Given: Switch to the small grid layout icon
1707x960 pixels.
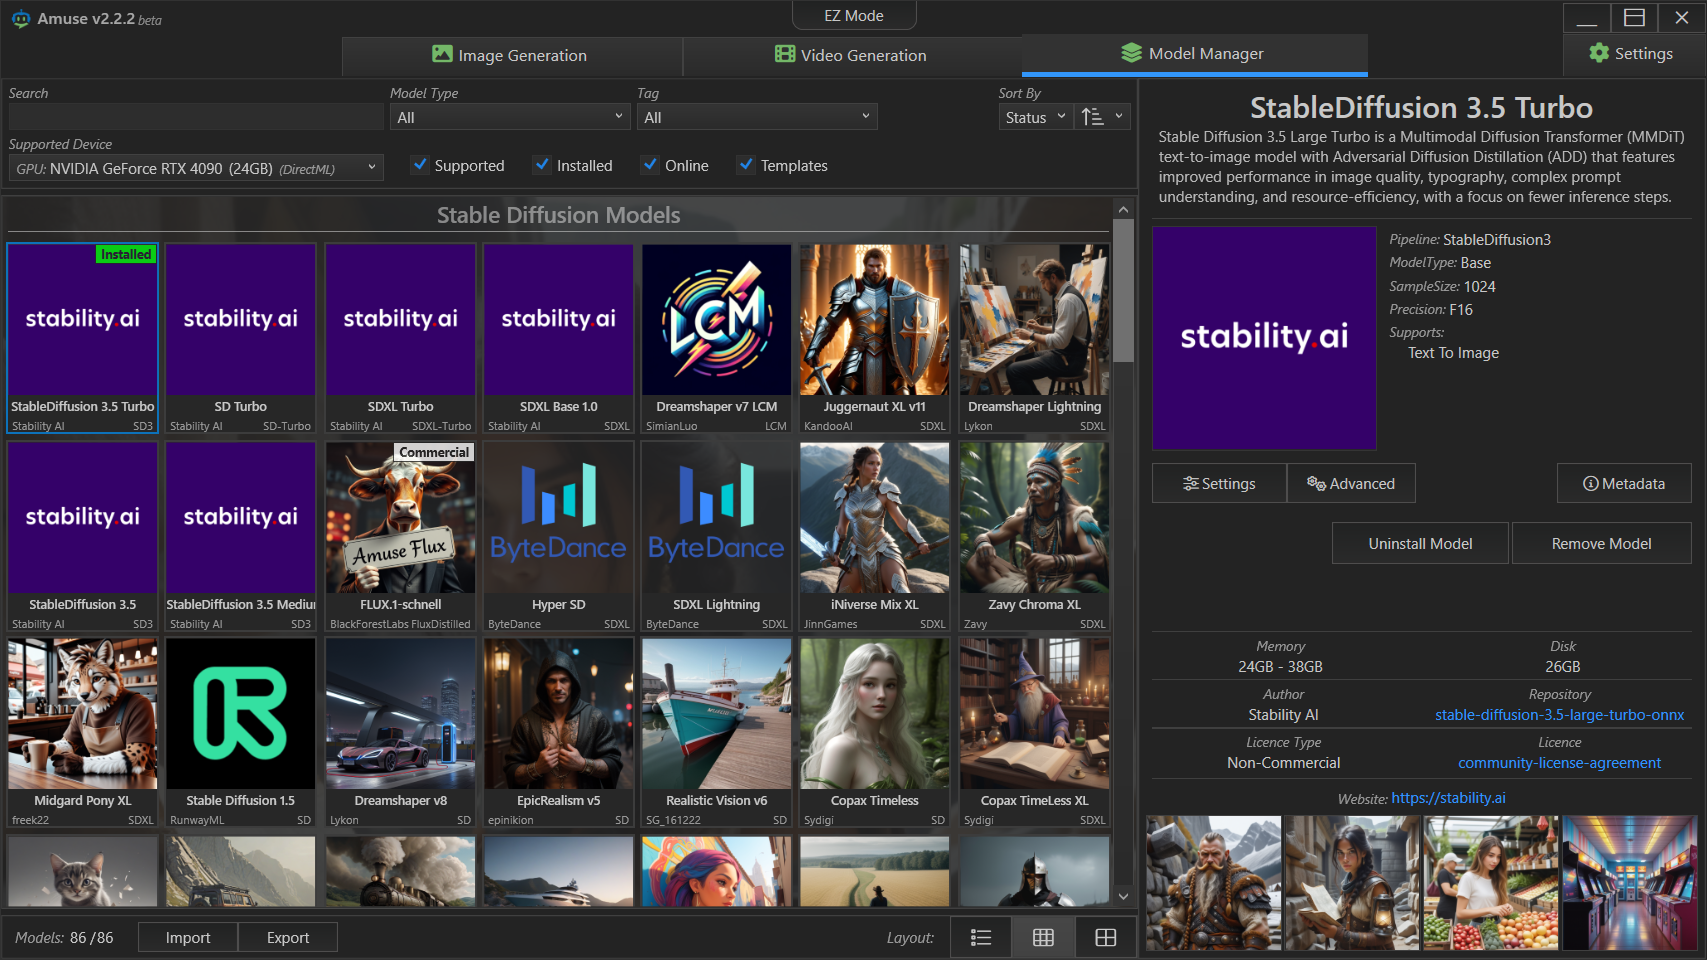Looking at the screenshot, I should tap(1043, 937).
